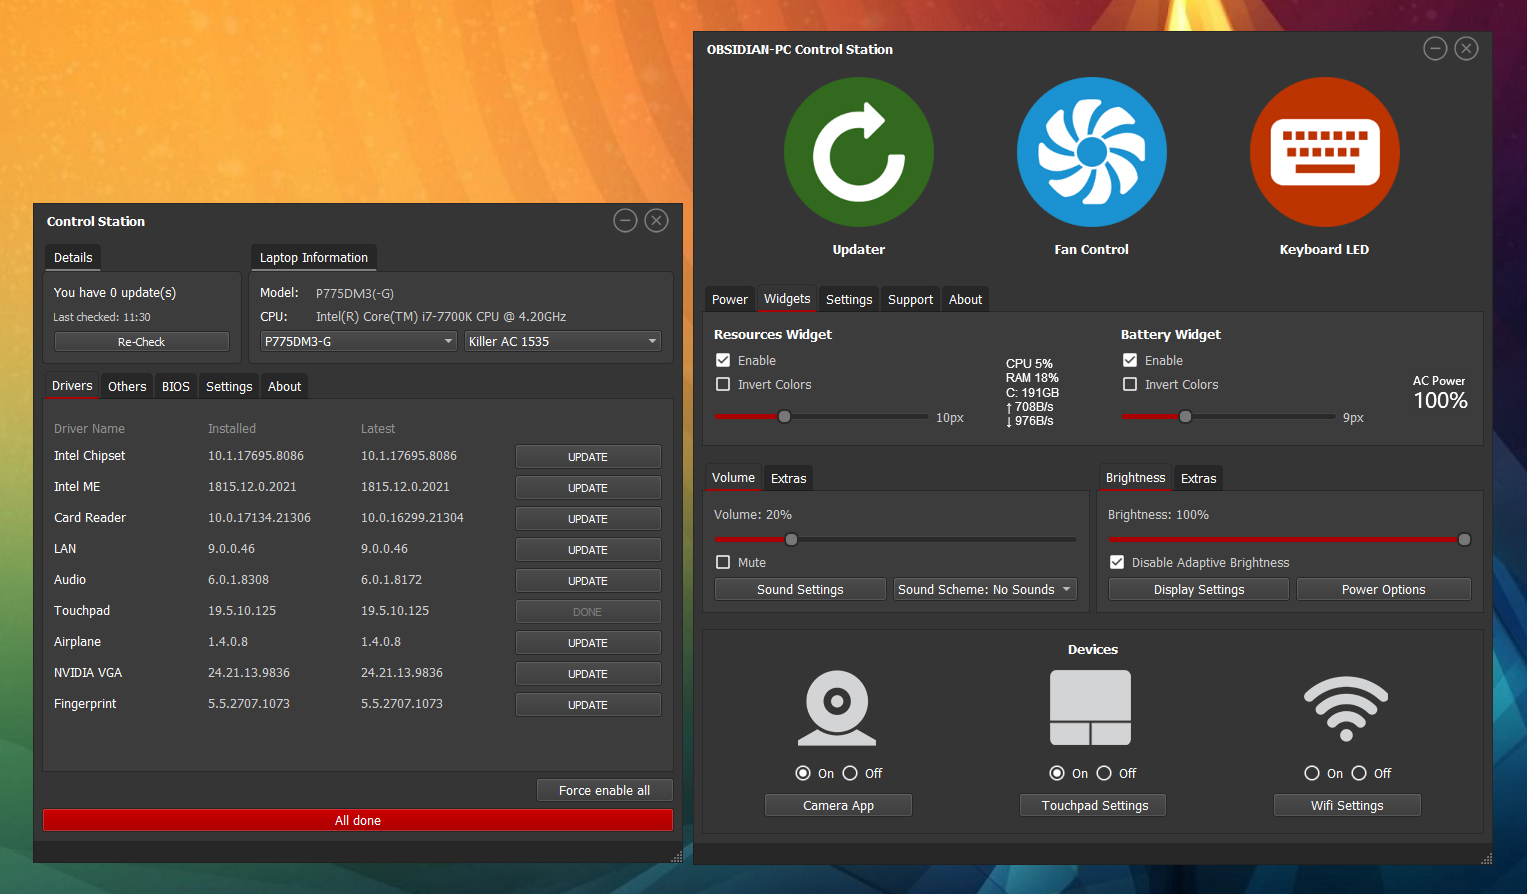The width and height of the screenshot is (1527, 894).
Task: Click UPDATE for NVIDIA VGA driver
Action: point(588,673)
